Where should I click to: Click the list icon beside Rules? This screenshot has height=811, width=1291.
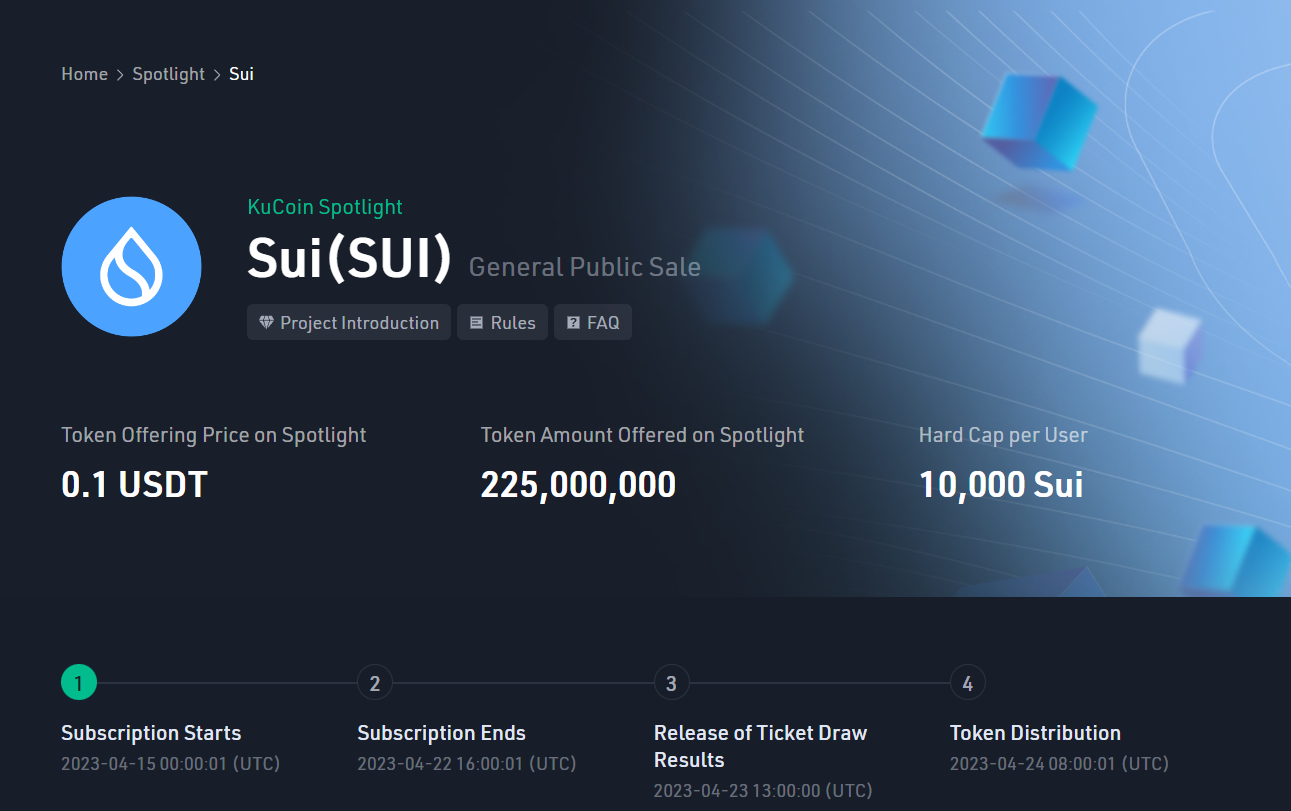click(x=477, y=323)
